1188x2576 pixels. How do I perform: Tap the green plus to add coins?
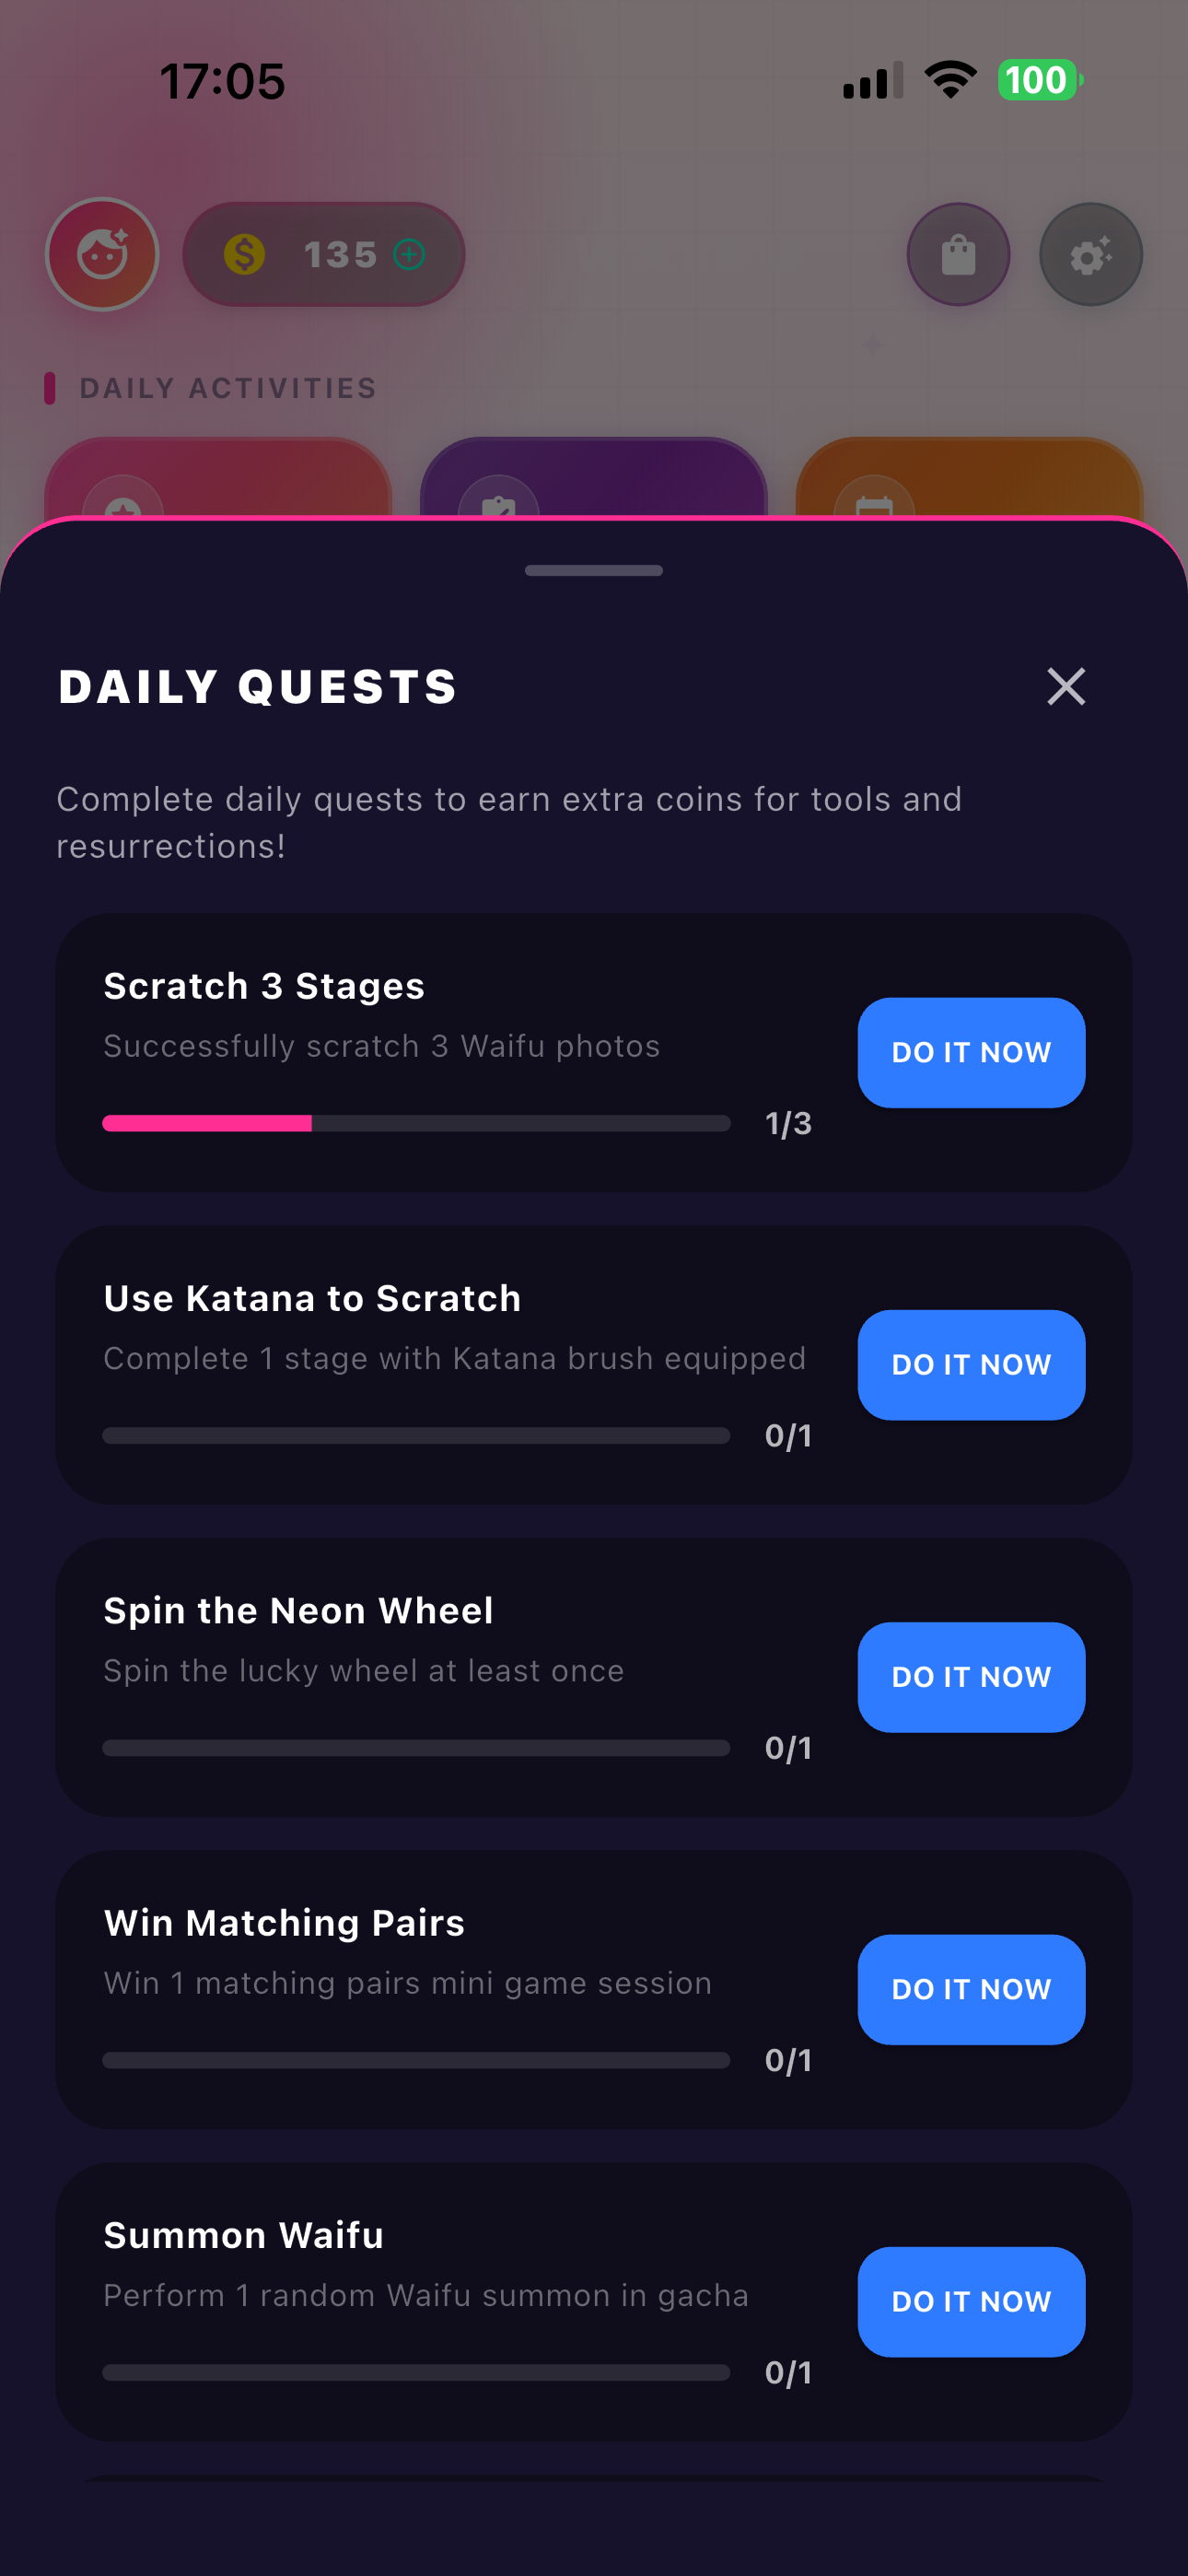409,254
